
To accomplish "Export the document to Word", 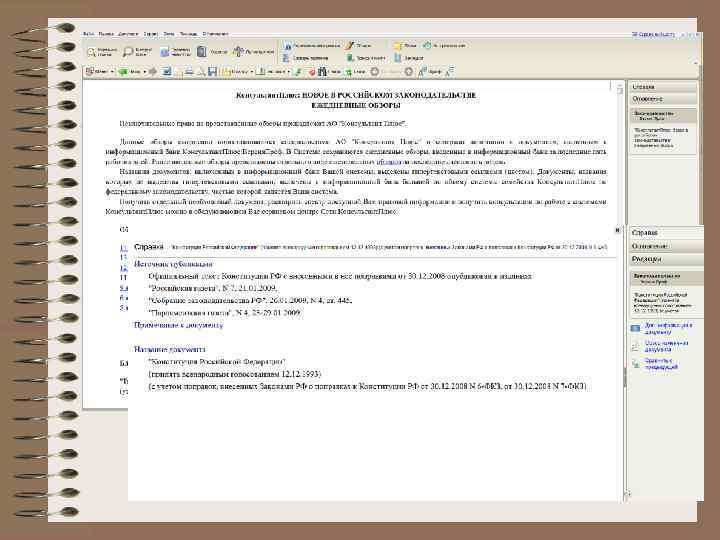I will click(x=167, y=72).
